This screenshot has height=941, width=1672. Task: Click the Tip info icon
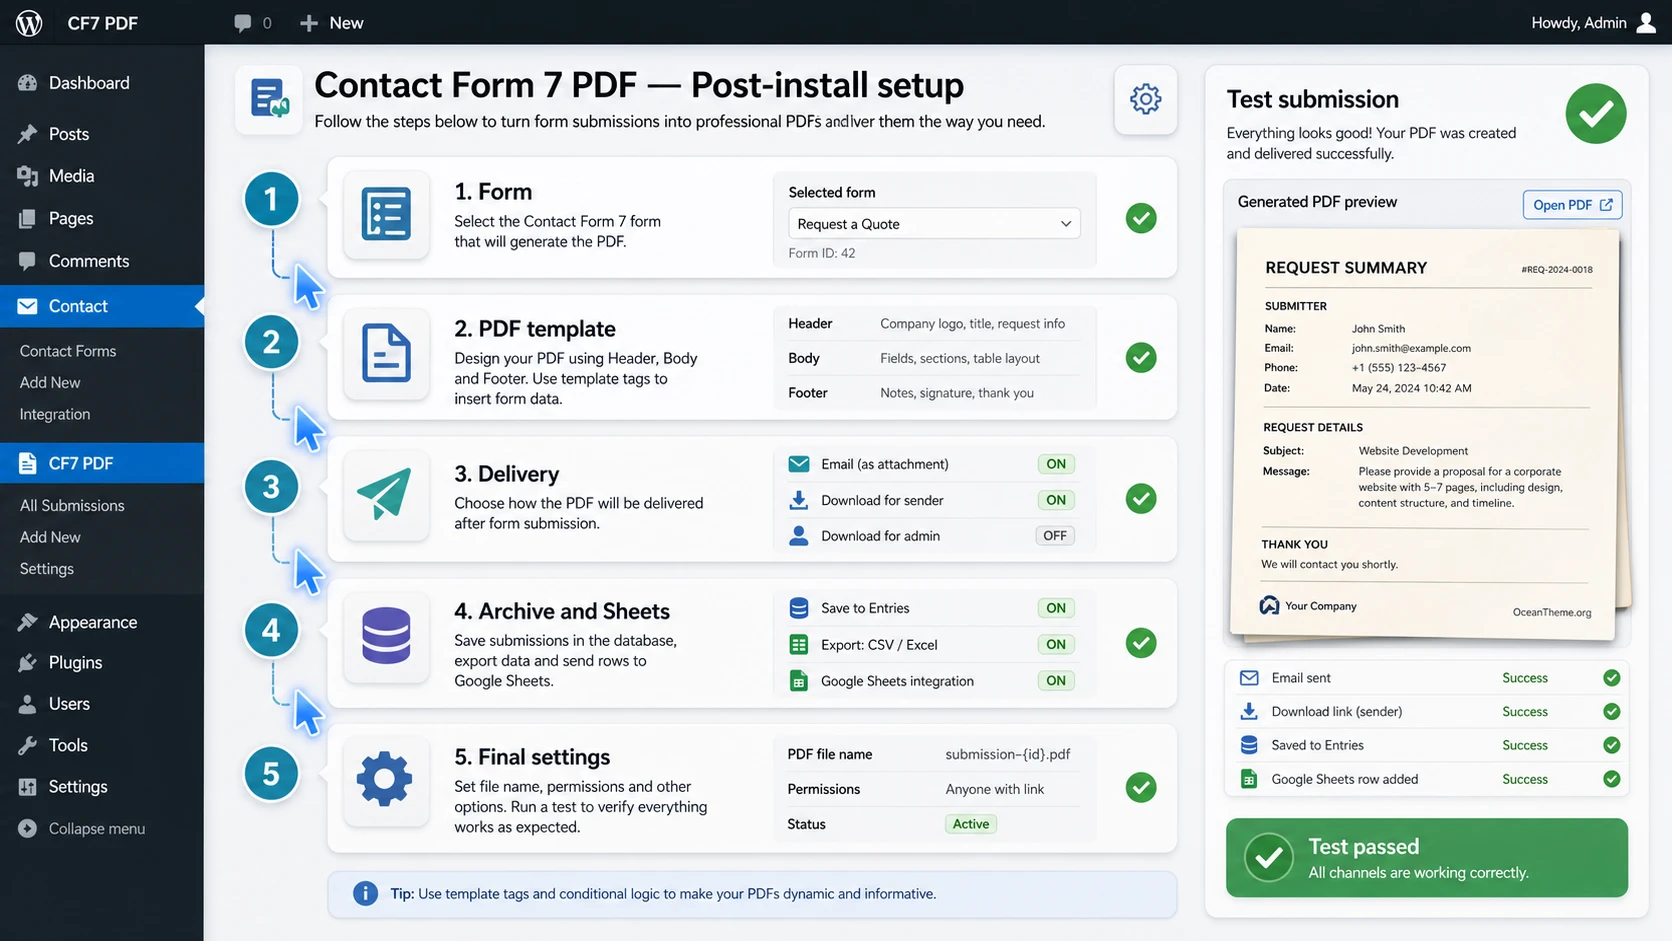pos(365,893)
